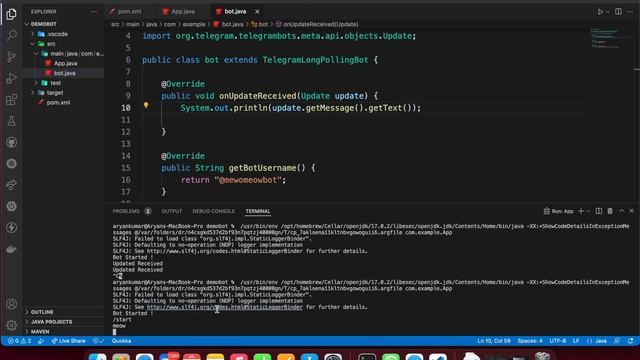Open Explorer Views and More Actions menu
This screenshot has width=640, height=360.
[93, 12]
